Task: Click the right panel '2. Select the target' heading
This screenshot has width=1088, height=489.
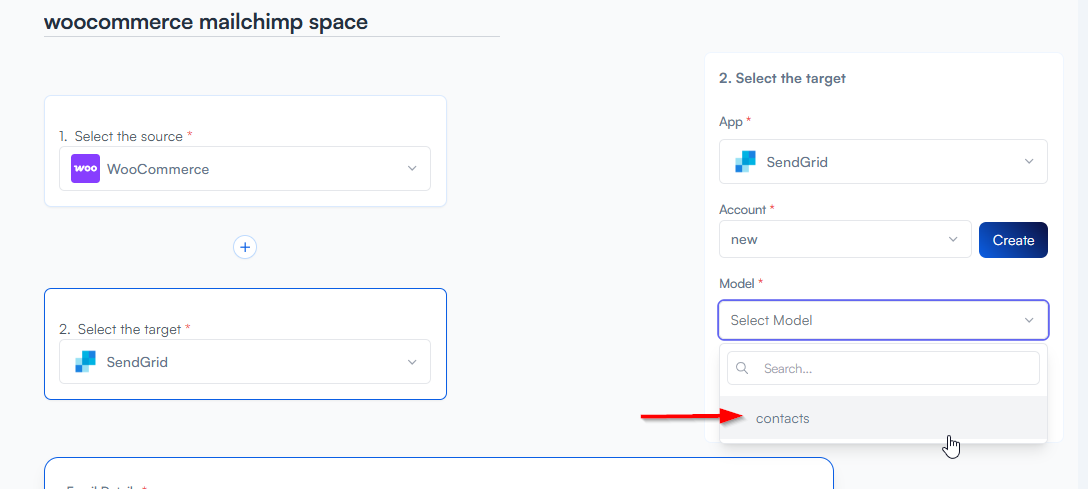Action: click(782, 78)
